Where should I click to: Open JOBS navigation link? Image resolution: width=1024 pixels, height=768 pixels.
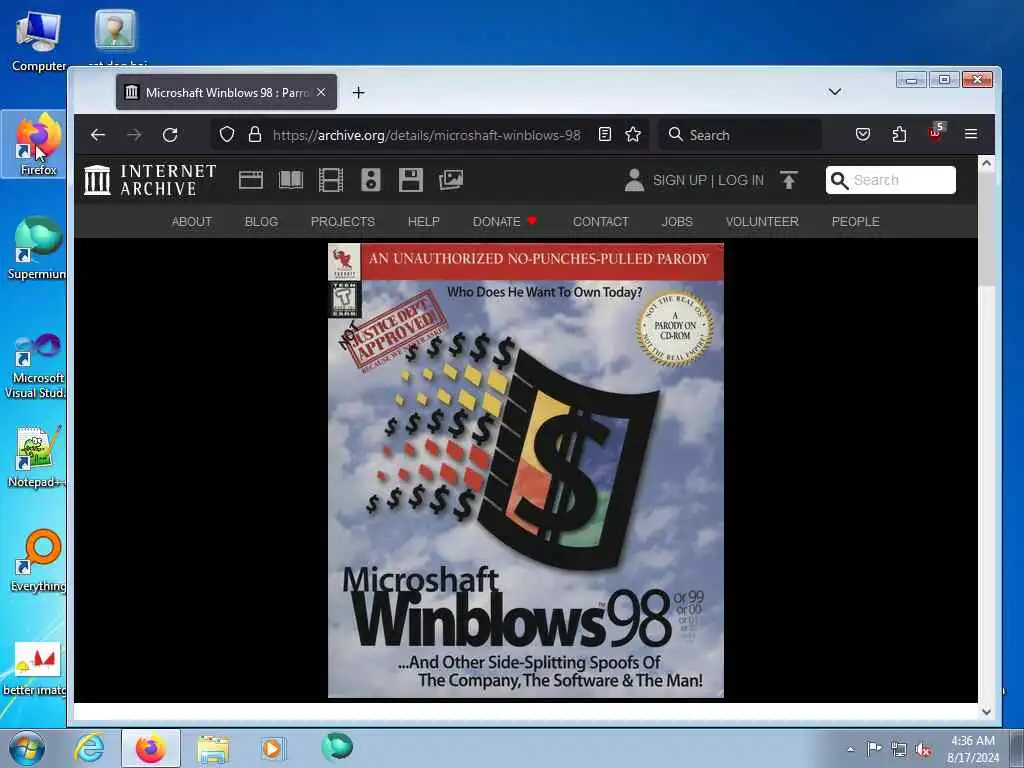click(x=677, y=221)
